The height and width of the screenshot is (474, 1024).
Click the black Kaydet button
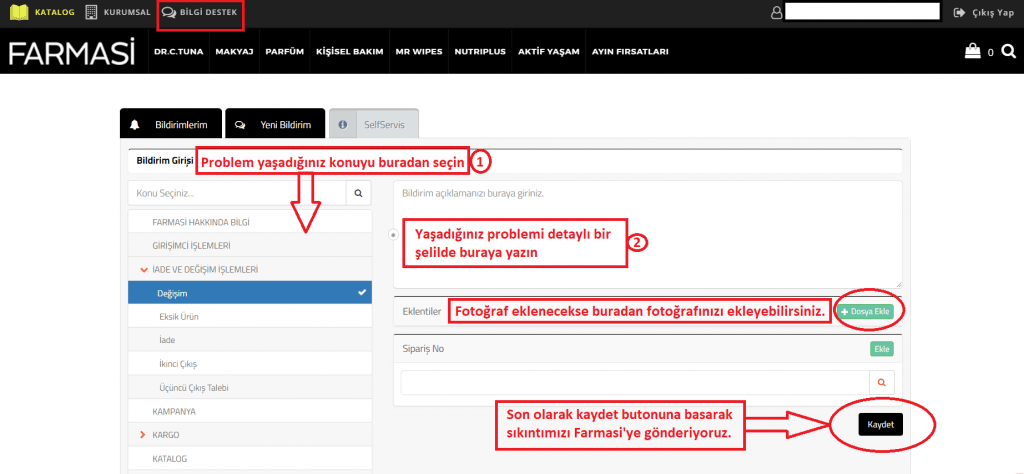[880, 424]
